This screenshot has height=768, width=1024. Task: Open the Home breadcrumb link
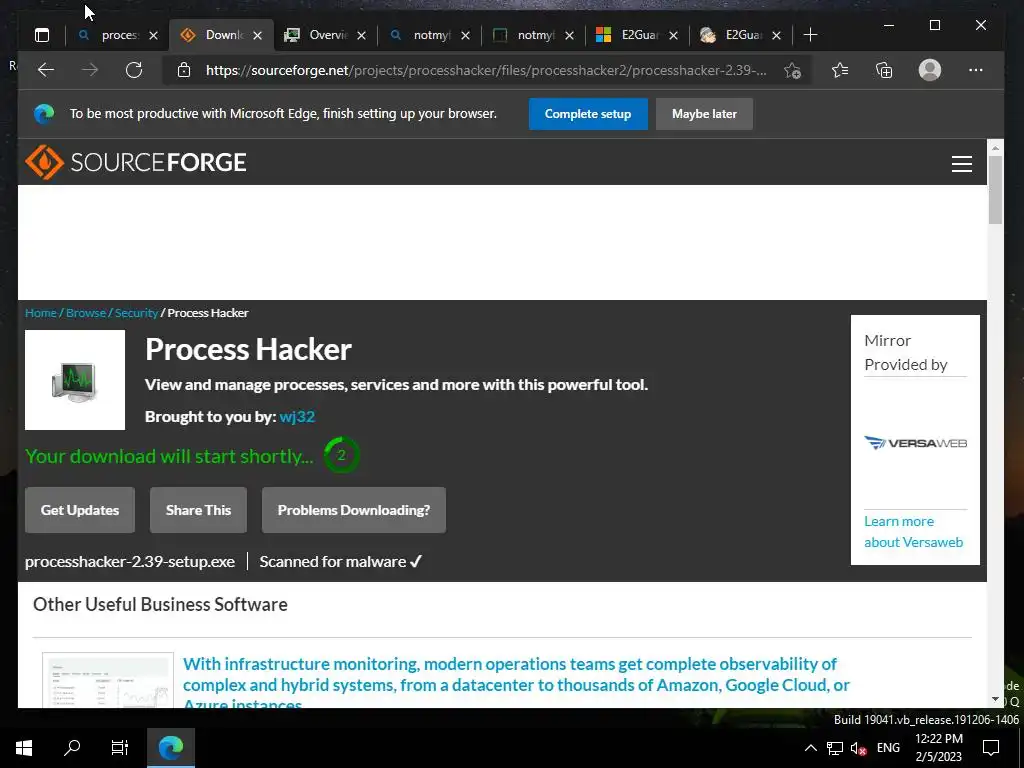40,313
